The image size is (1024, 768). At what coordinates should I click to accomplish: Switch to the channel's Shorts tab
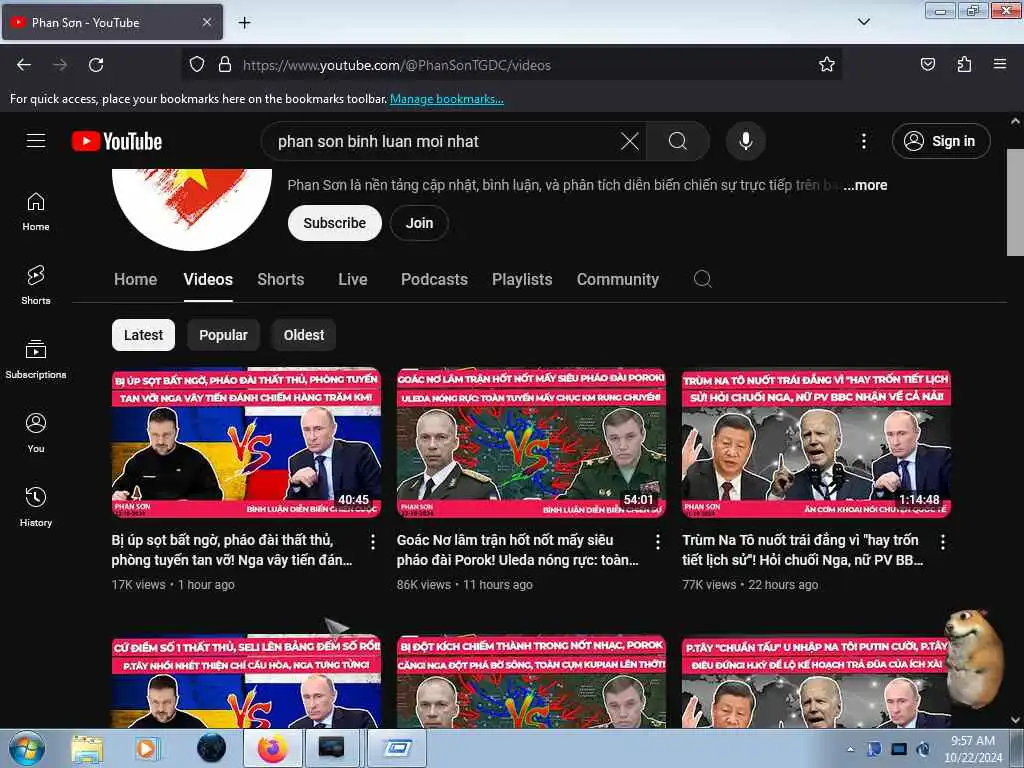(281, 280)
